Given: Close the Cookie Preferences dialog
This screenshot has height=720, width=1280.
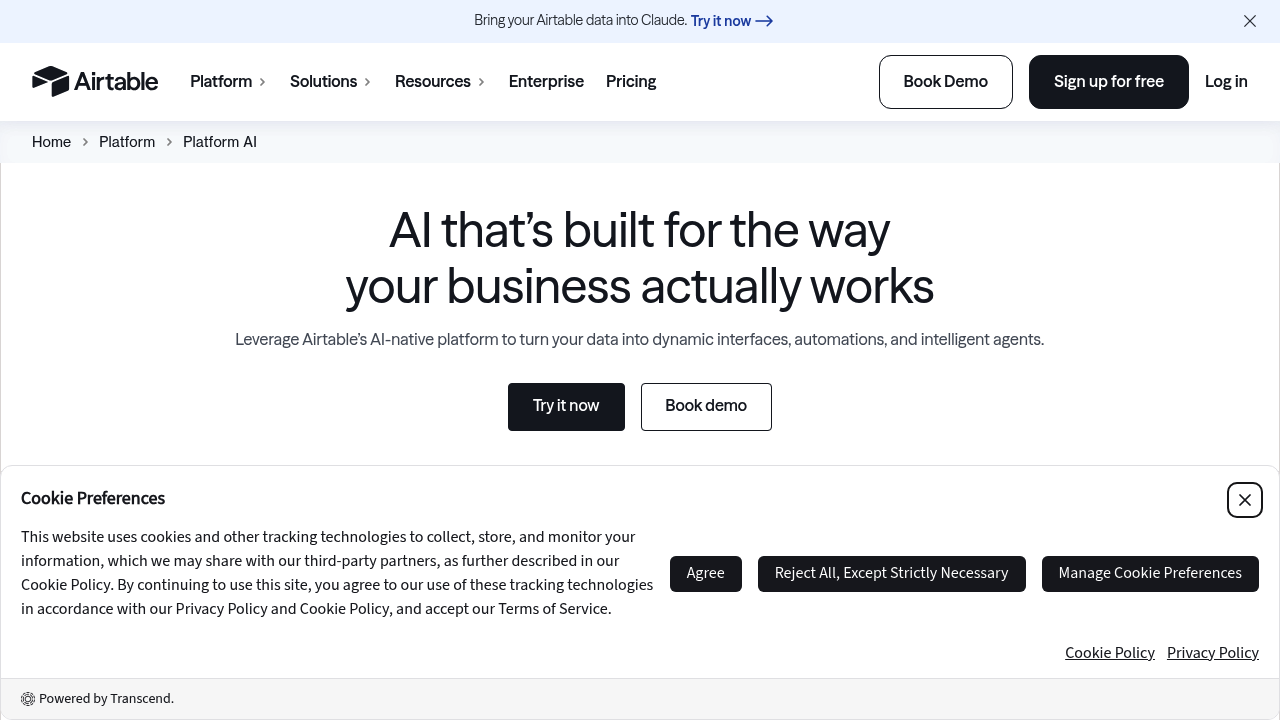Looking at the screenshot, I should [1245, 500].
